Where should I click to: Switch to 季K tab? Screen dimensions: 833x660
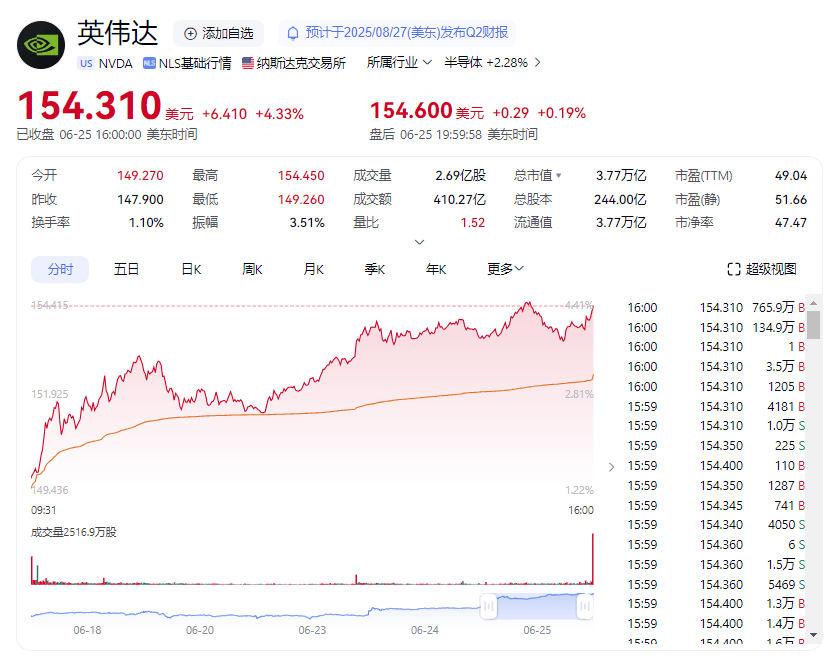[x=375, y=269]
